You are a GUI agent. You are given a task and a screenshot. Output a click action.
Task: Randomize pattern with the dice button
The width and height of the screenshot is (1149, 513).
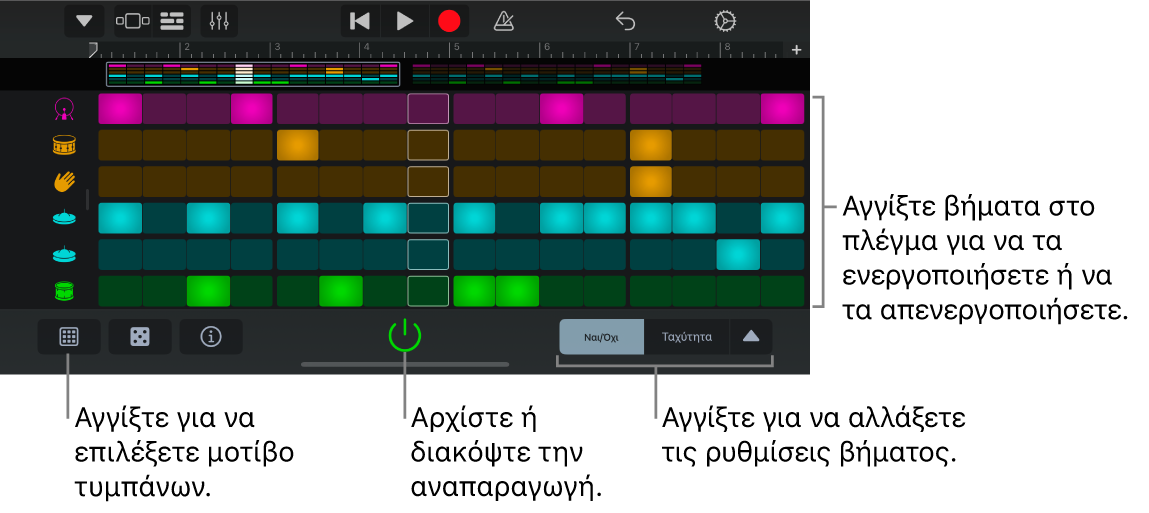(140, 337)
